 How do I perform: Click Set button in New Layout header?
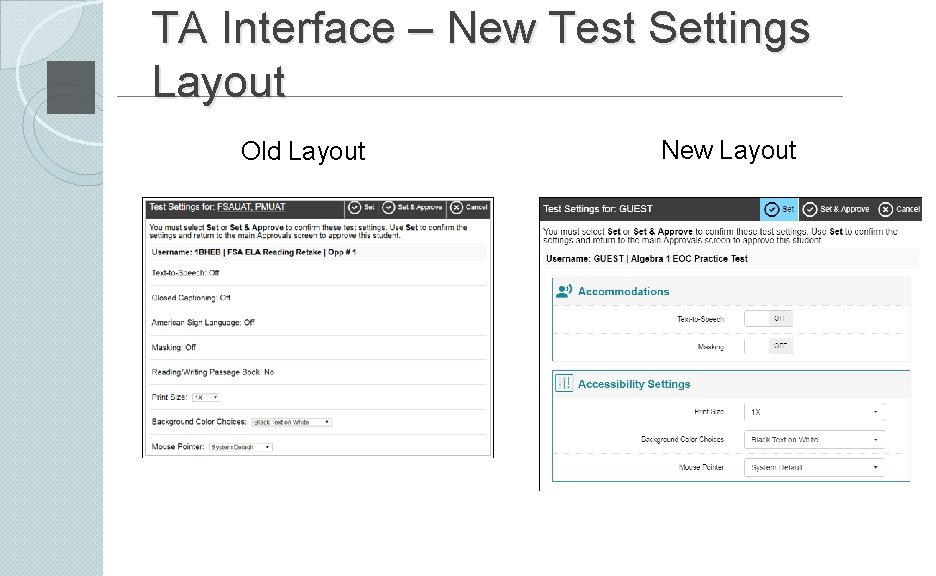779,209
